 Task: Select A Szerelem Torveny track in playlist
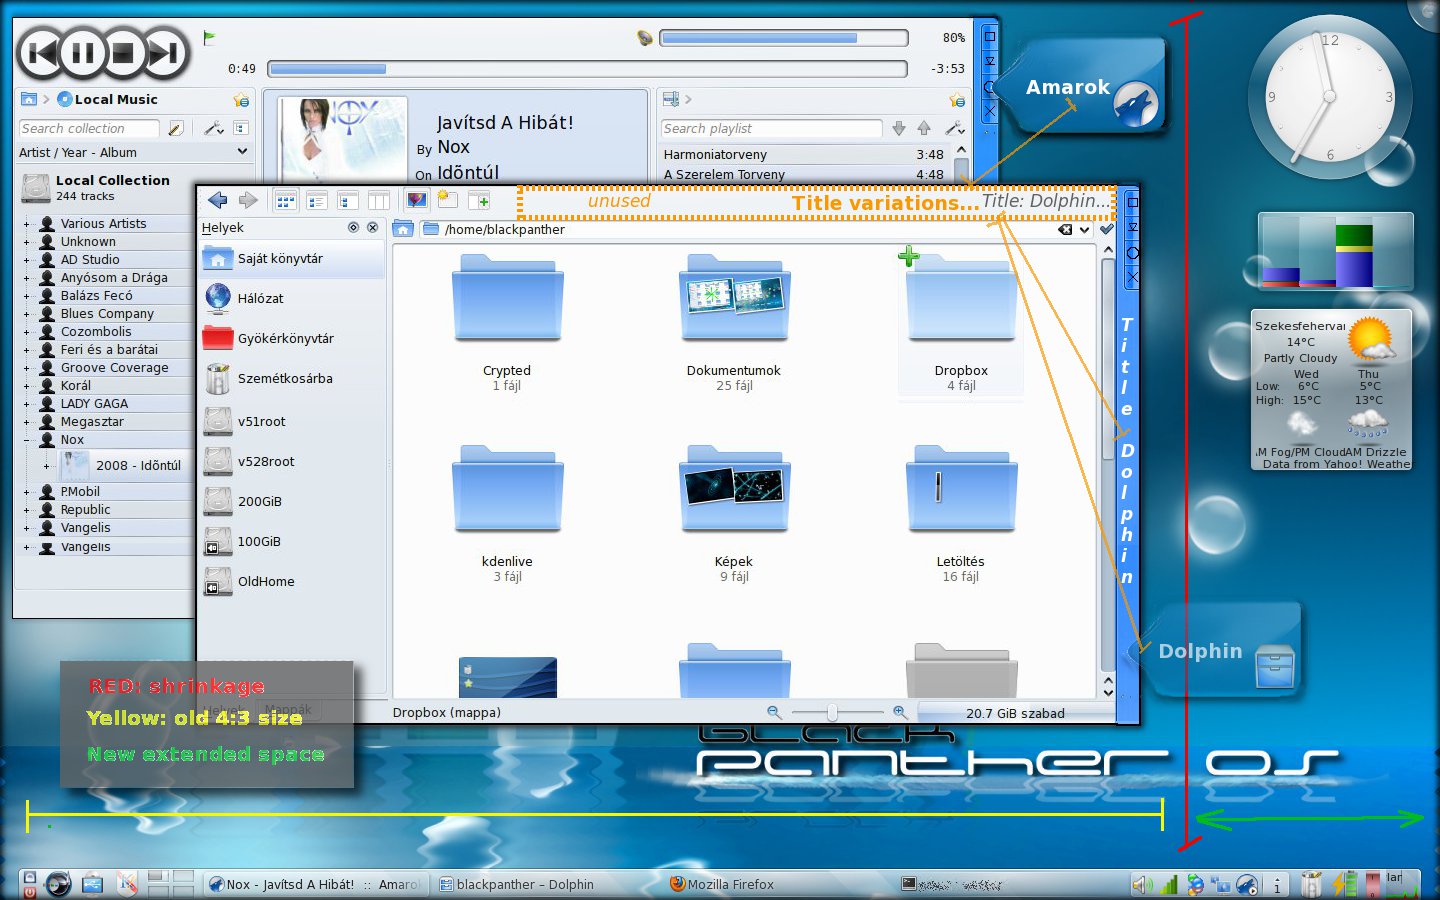click(x=804, y=174)
